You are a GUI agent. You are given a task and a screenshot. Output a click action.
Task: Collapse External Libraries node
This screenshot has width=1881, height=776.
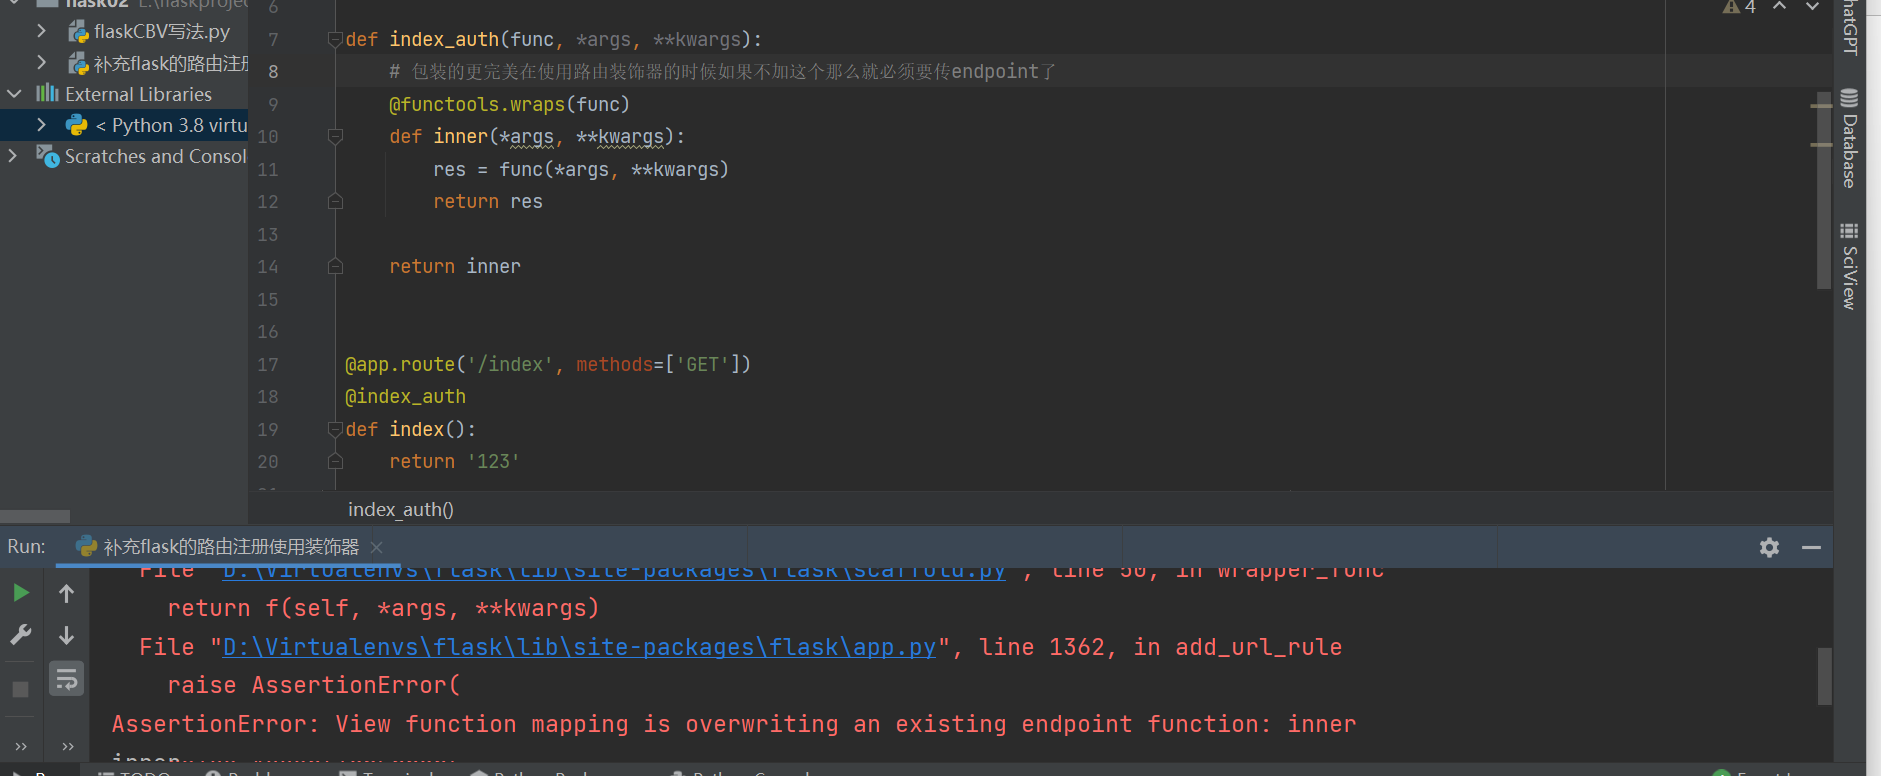point(14,94)
